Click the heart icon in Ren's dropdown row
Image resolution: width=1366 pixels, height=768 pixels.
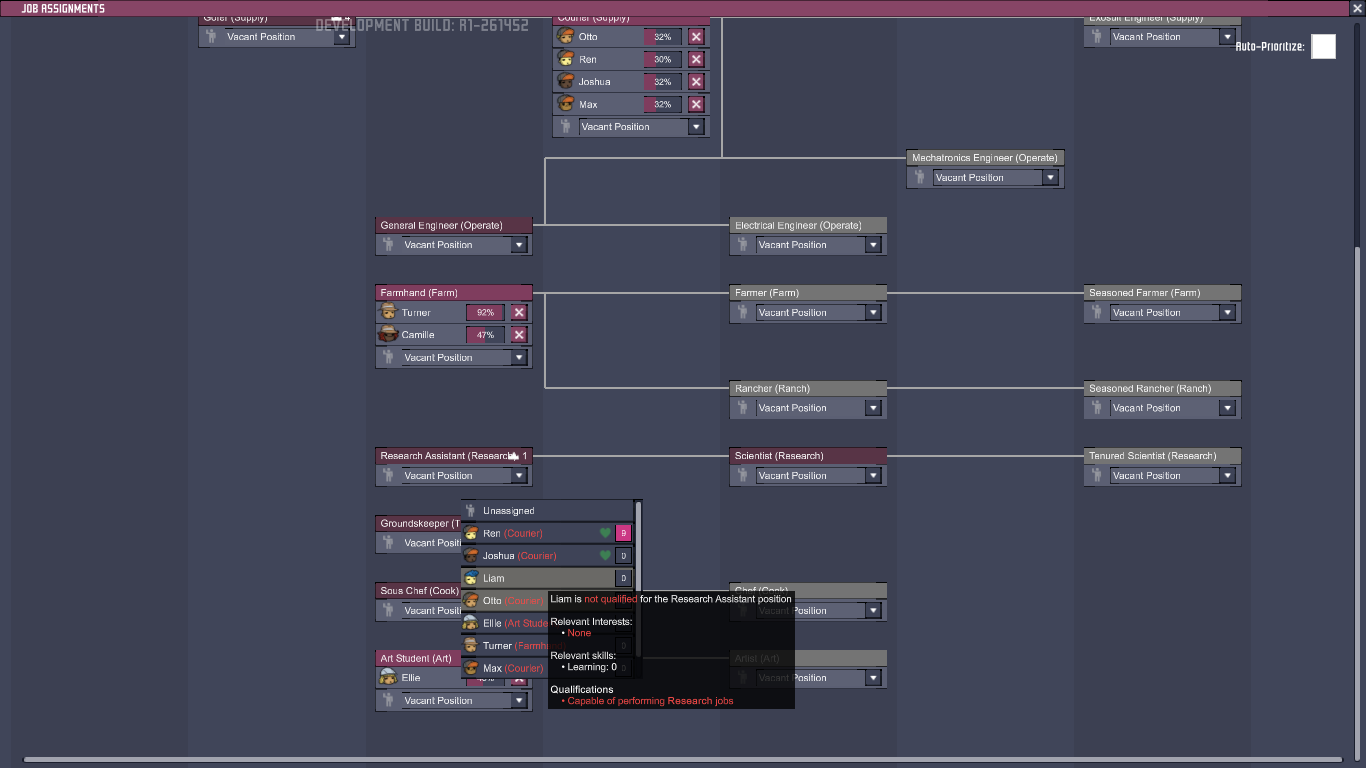(x=605, y=533)
